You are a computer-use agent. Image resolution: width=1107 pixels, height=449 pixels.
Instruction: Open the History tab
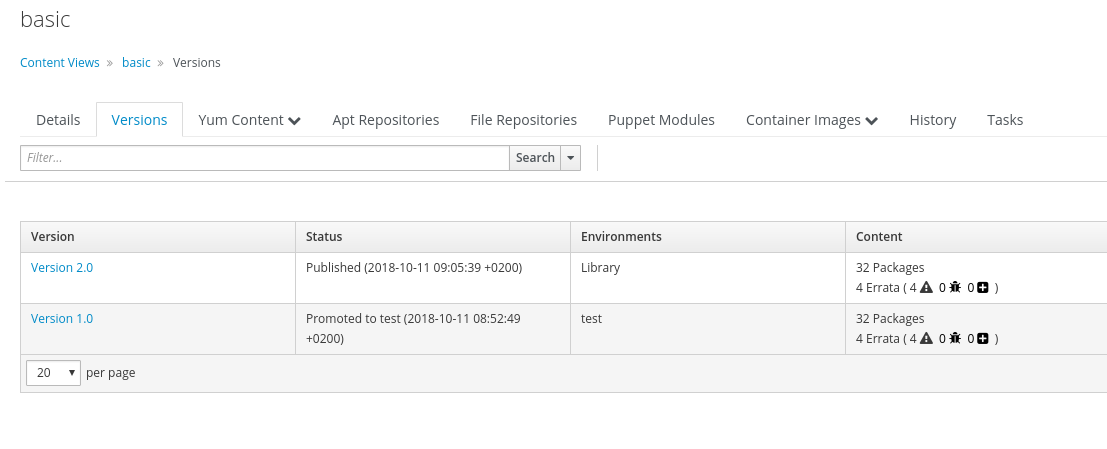[933, 120]
